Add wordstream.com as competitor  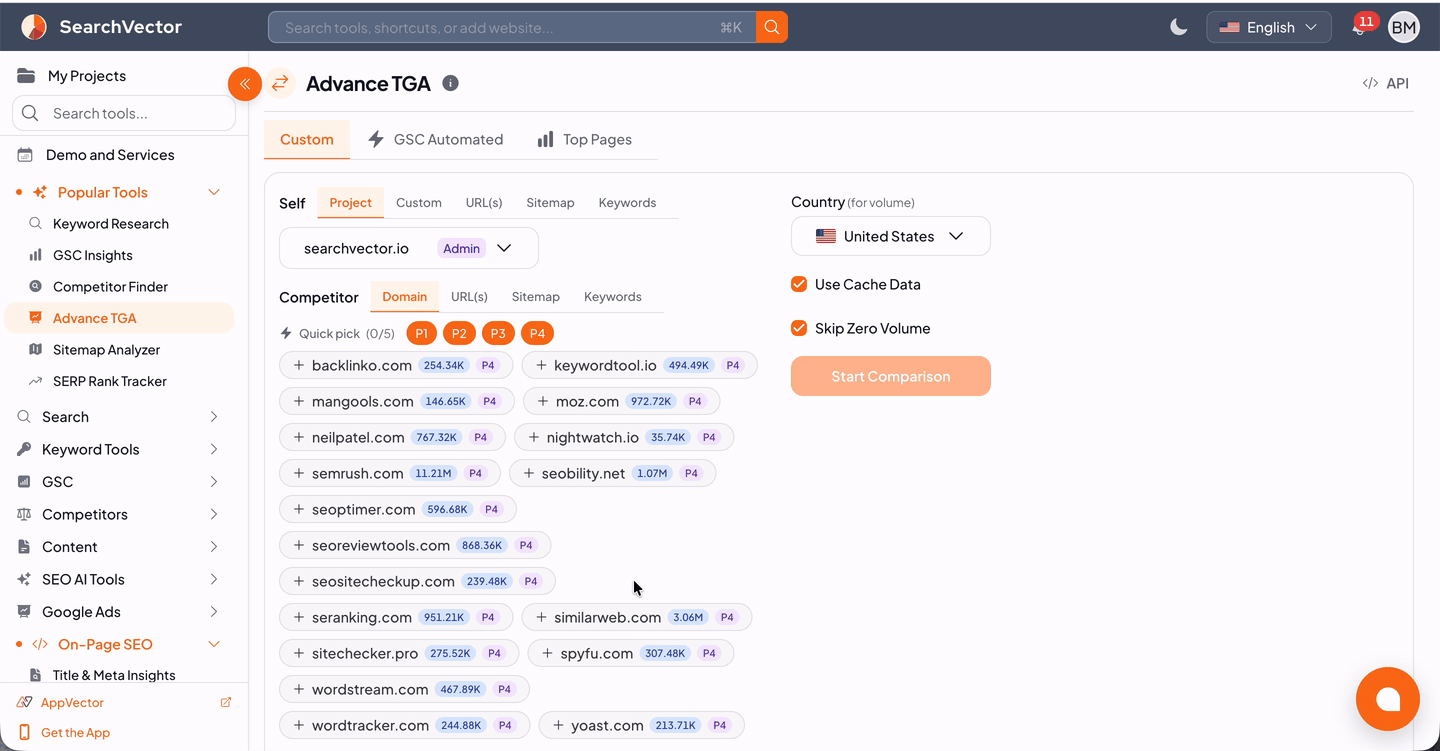pos(404,689)
